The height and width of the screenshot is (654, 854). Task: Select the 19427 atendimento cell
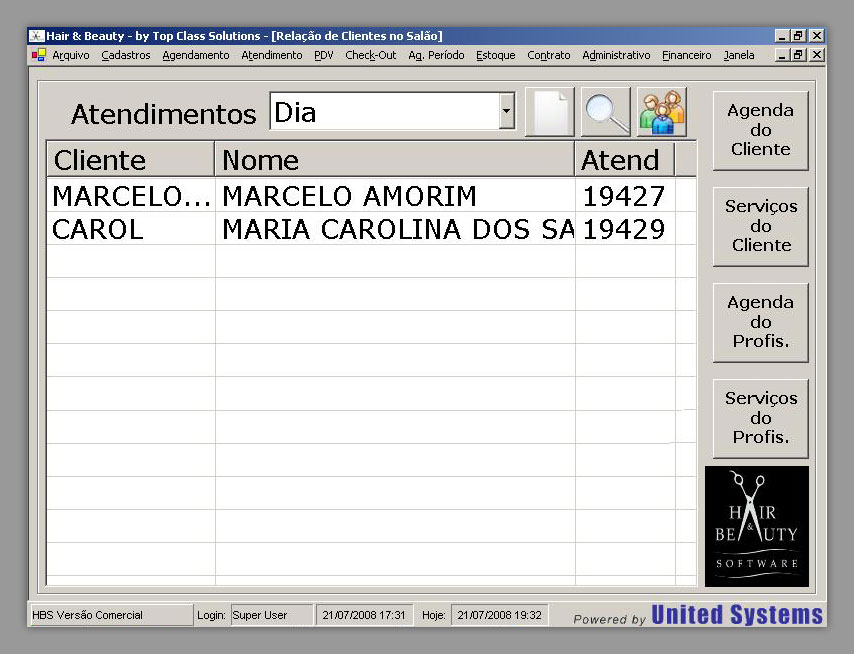(625, 195)
